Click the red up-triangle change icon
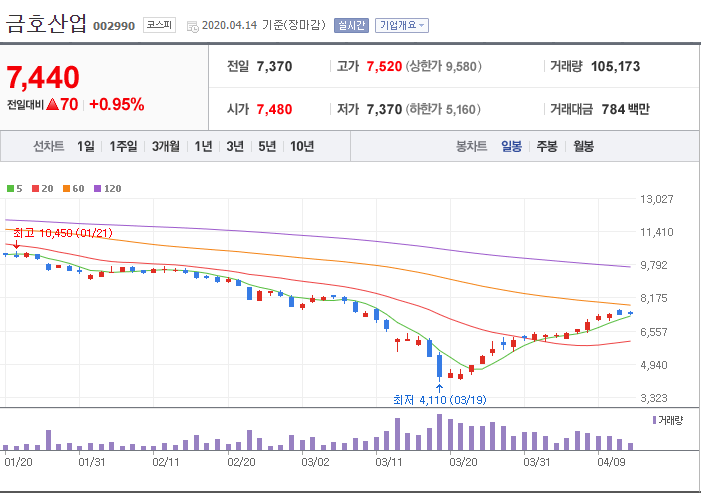Viewport: 701px width, 493px height. 53,105
